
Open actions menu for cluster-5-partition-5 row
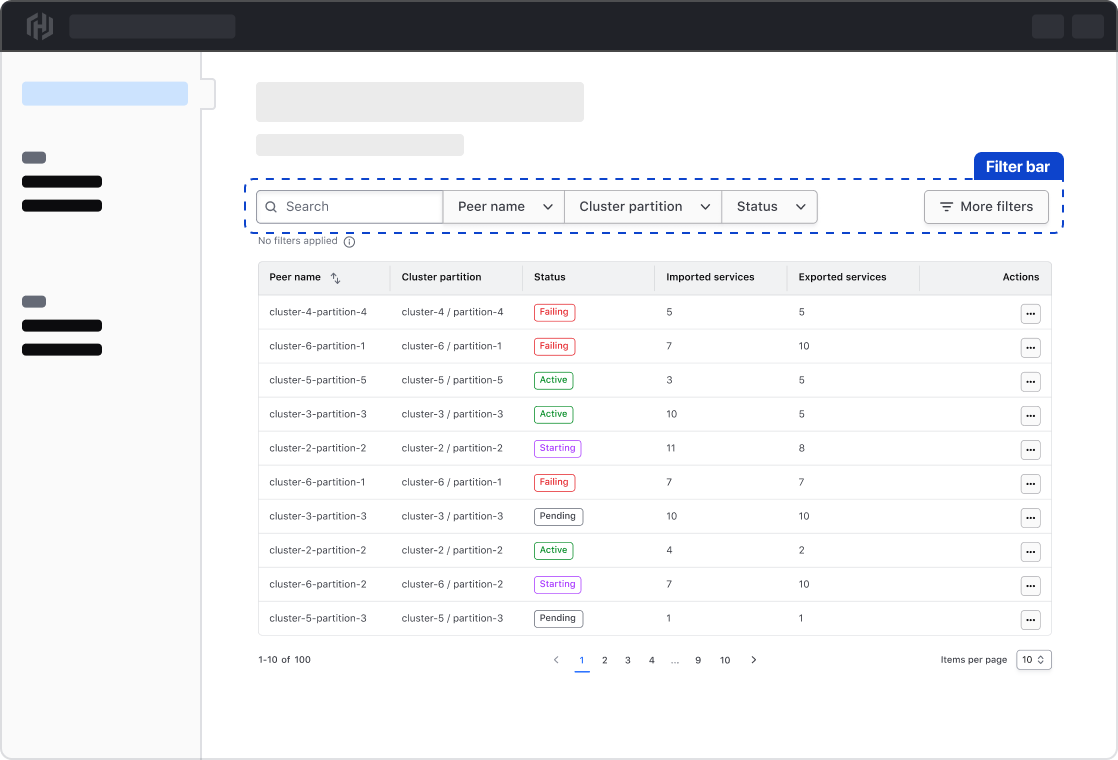pyautogui.click(x=1030, y=382)
